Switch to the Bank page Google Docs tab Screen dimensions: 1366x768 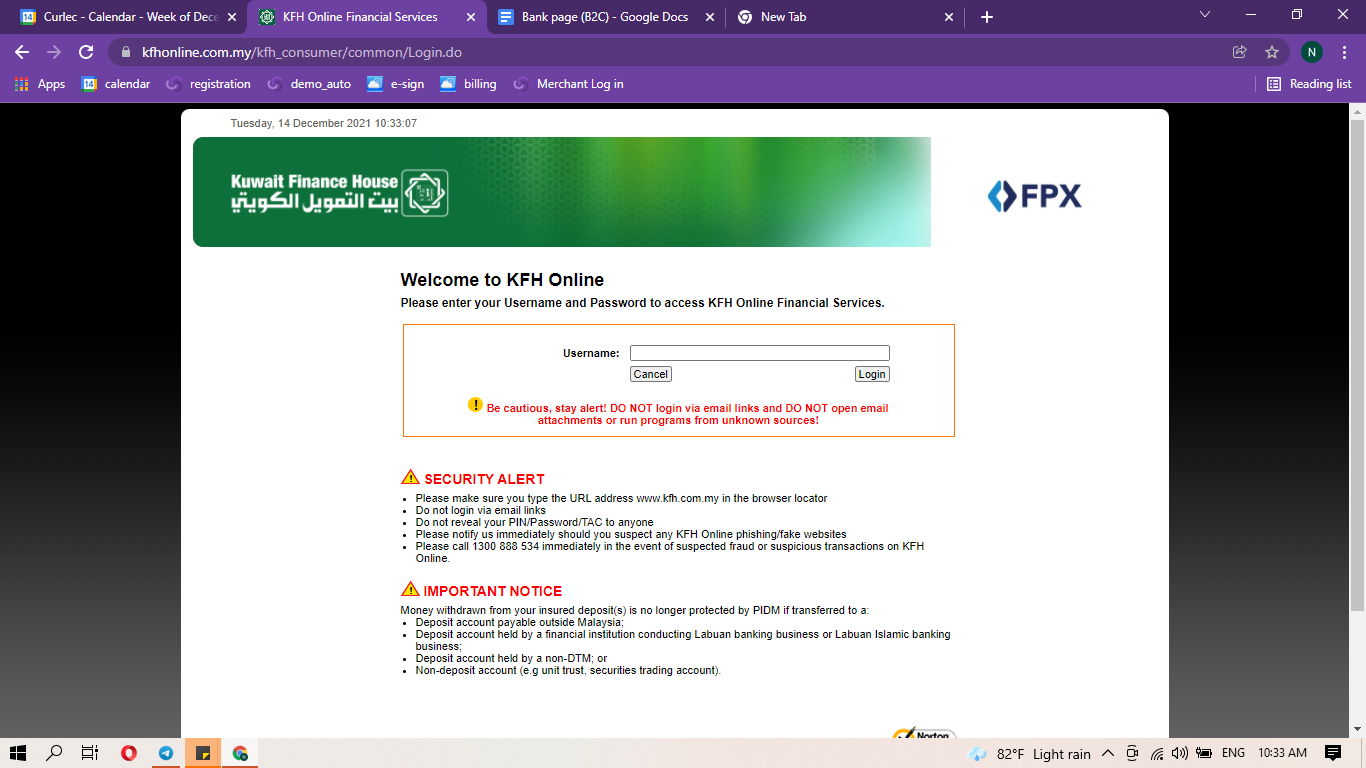[x=605, y=17]
